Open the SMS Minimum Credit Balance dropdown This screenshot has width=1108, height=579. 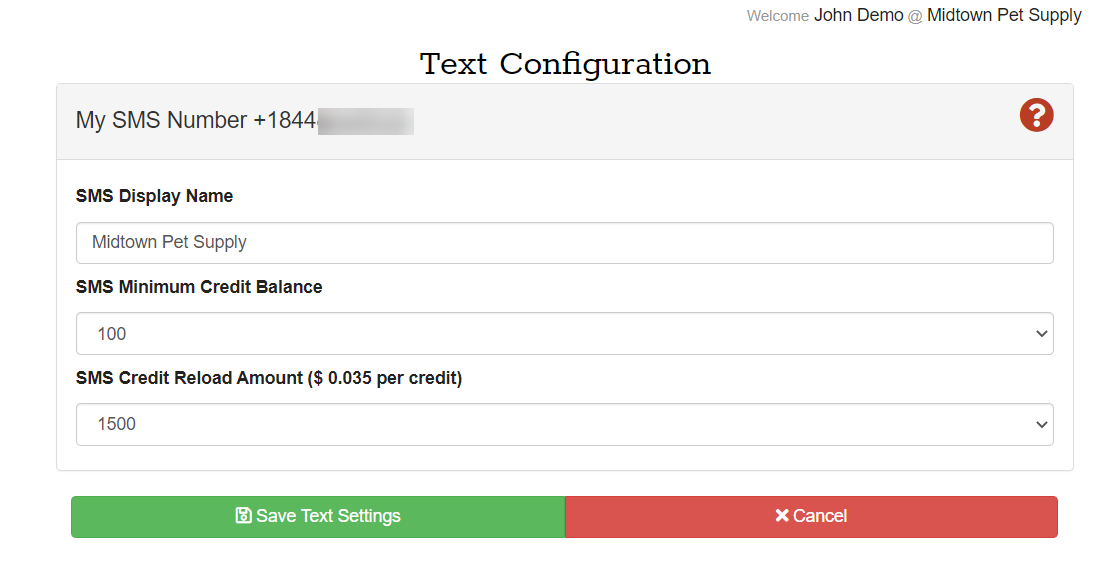[565, 334]
